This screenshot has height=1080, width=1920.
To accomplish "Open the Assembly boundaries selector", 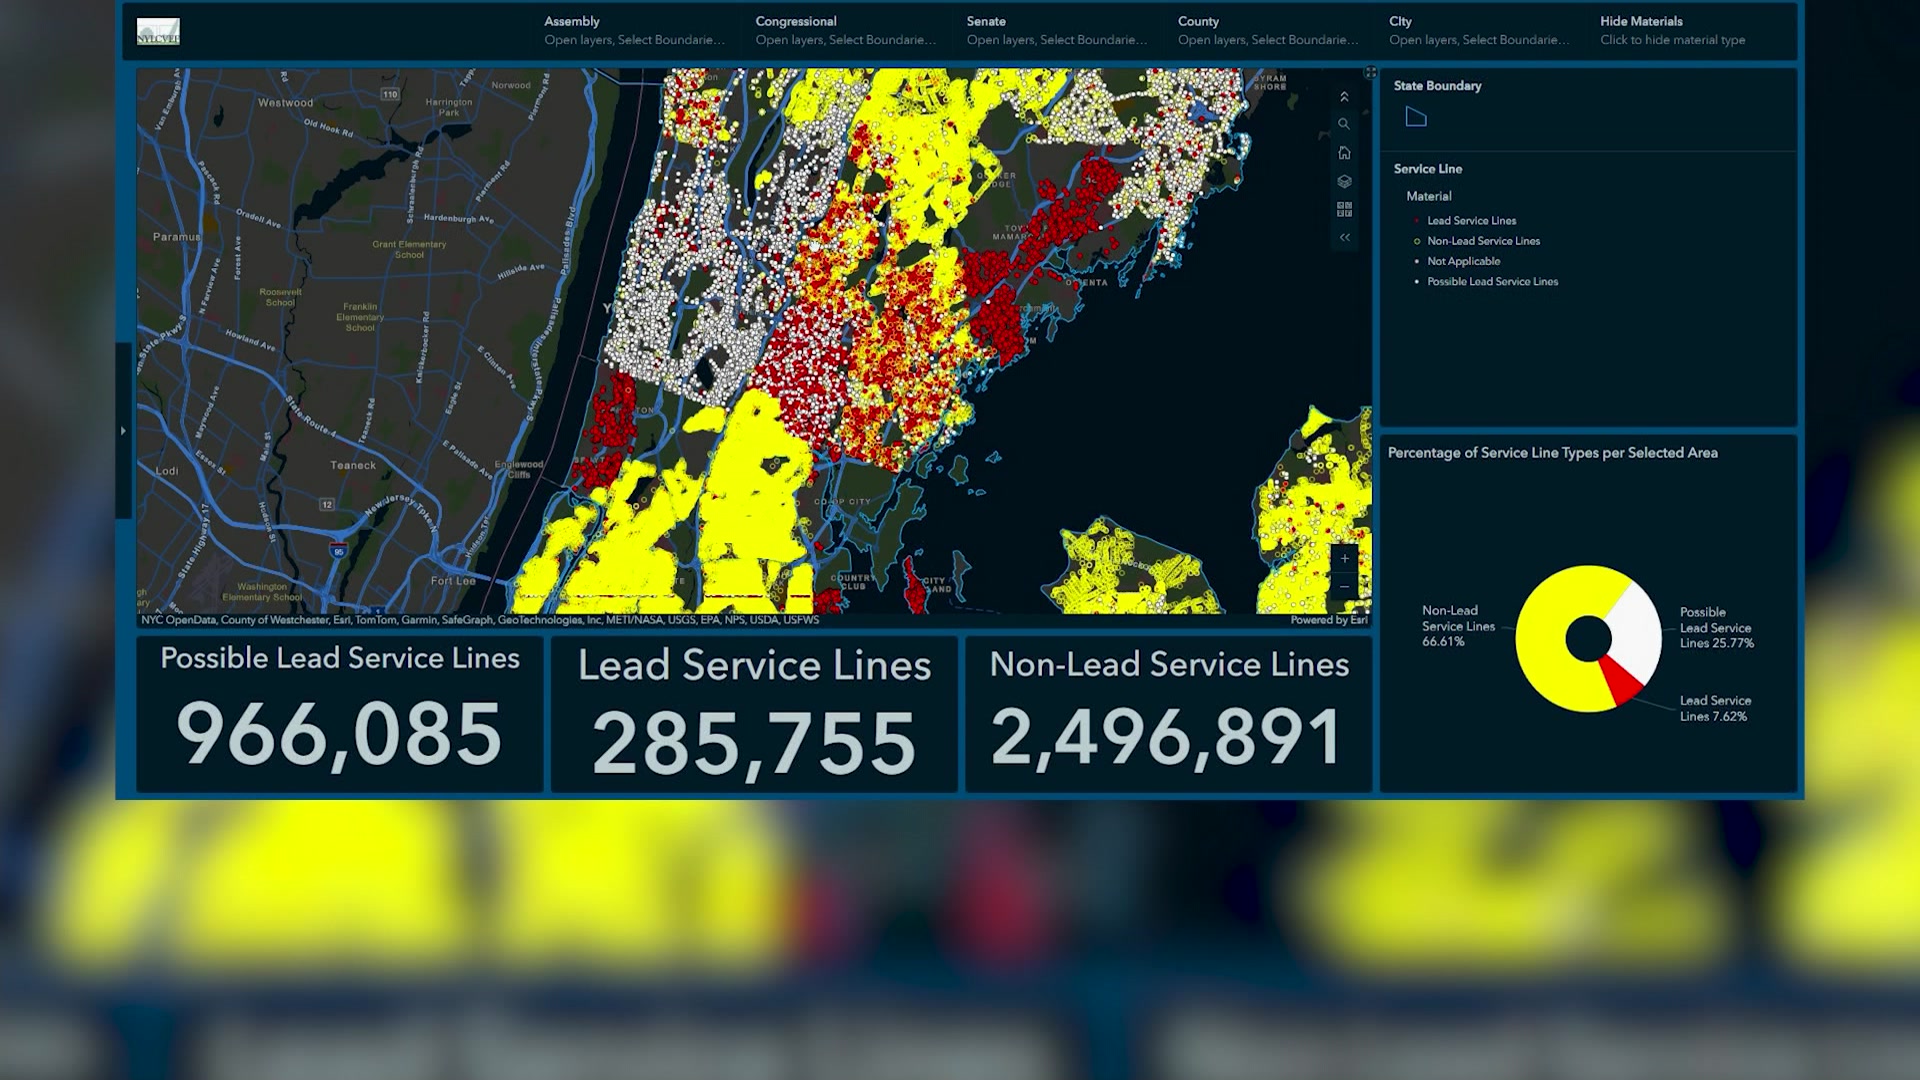I will click(634, 30).
